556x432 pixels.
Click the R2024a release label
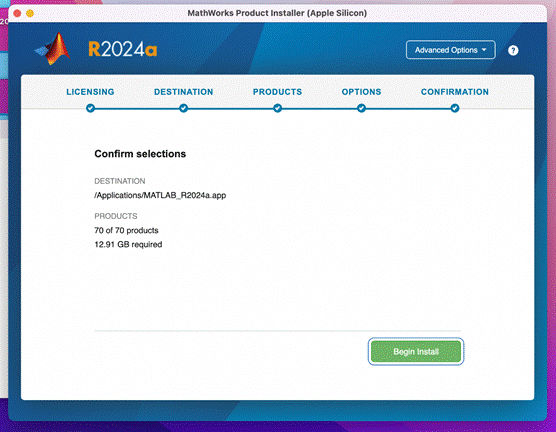123,49
